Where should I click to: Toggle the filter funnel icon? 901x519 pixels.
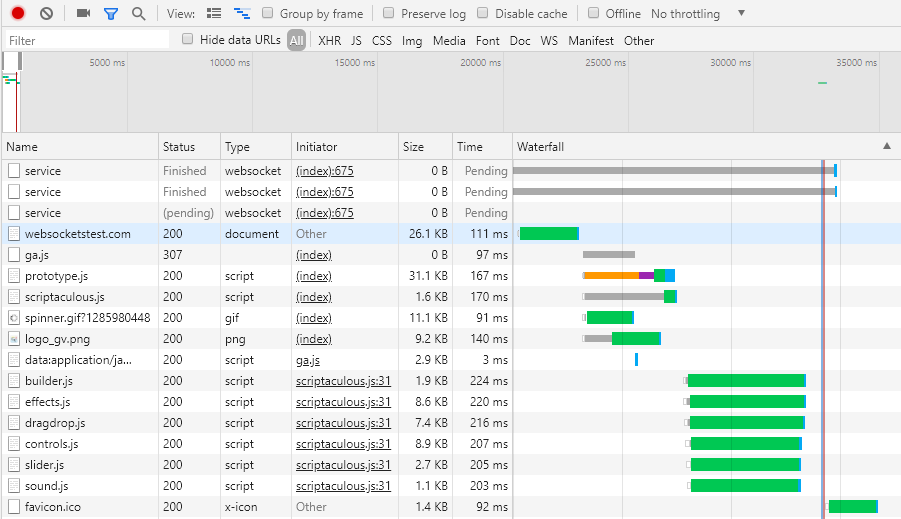point(111,14)
